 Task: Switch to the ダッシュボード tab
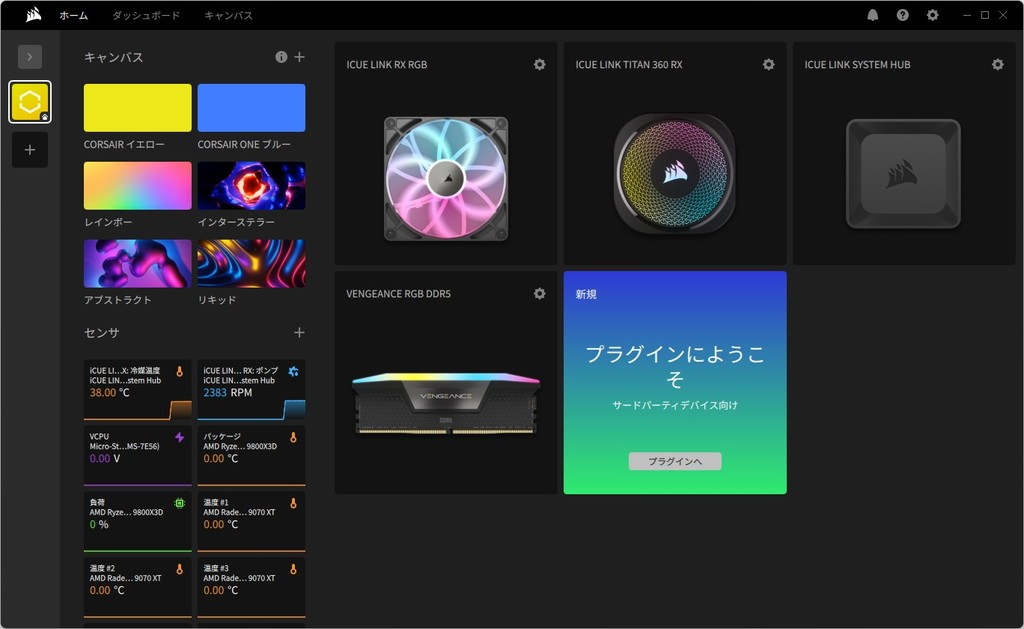point(146,16)
